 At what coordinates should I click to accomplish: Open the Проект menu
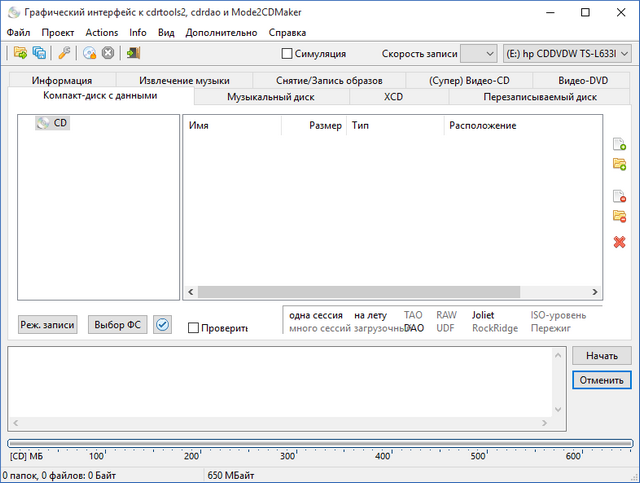coord(58,32)
